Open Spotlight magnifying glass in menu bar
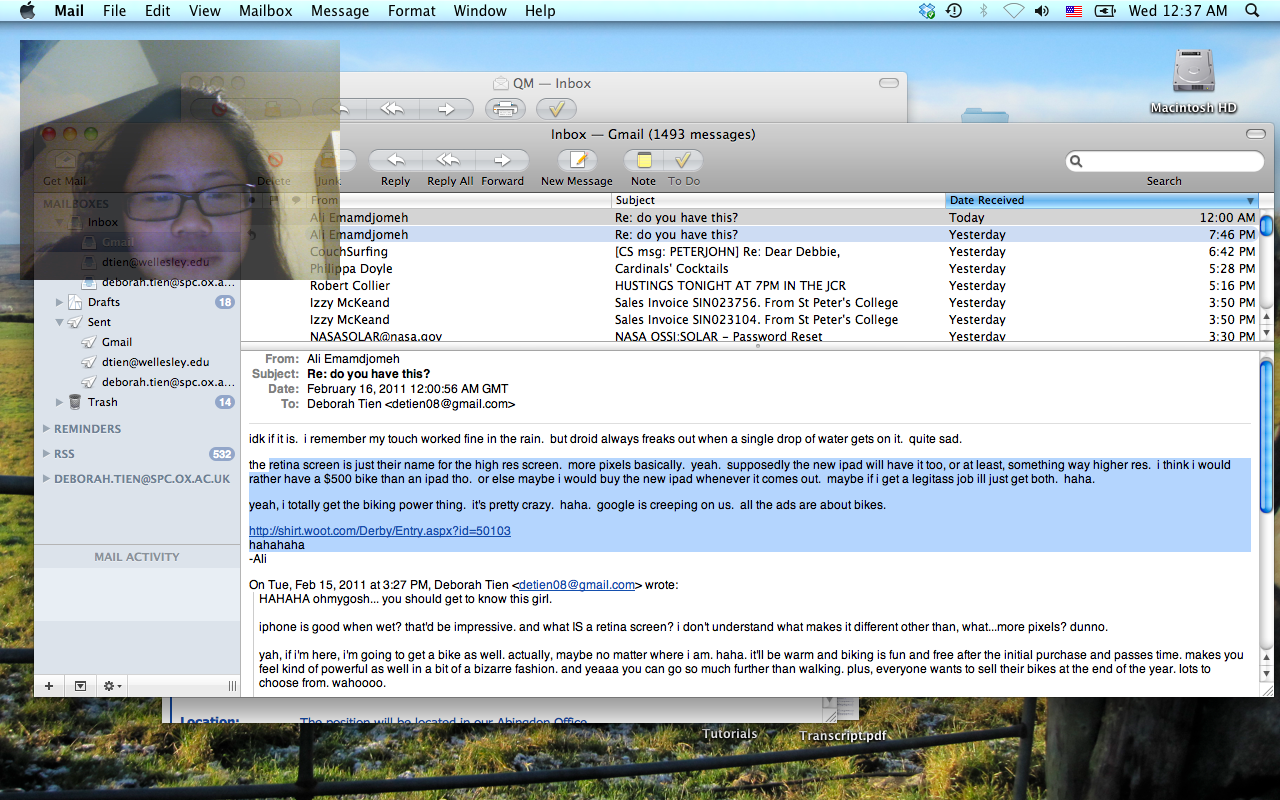 [1252, 11]
